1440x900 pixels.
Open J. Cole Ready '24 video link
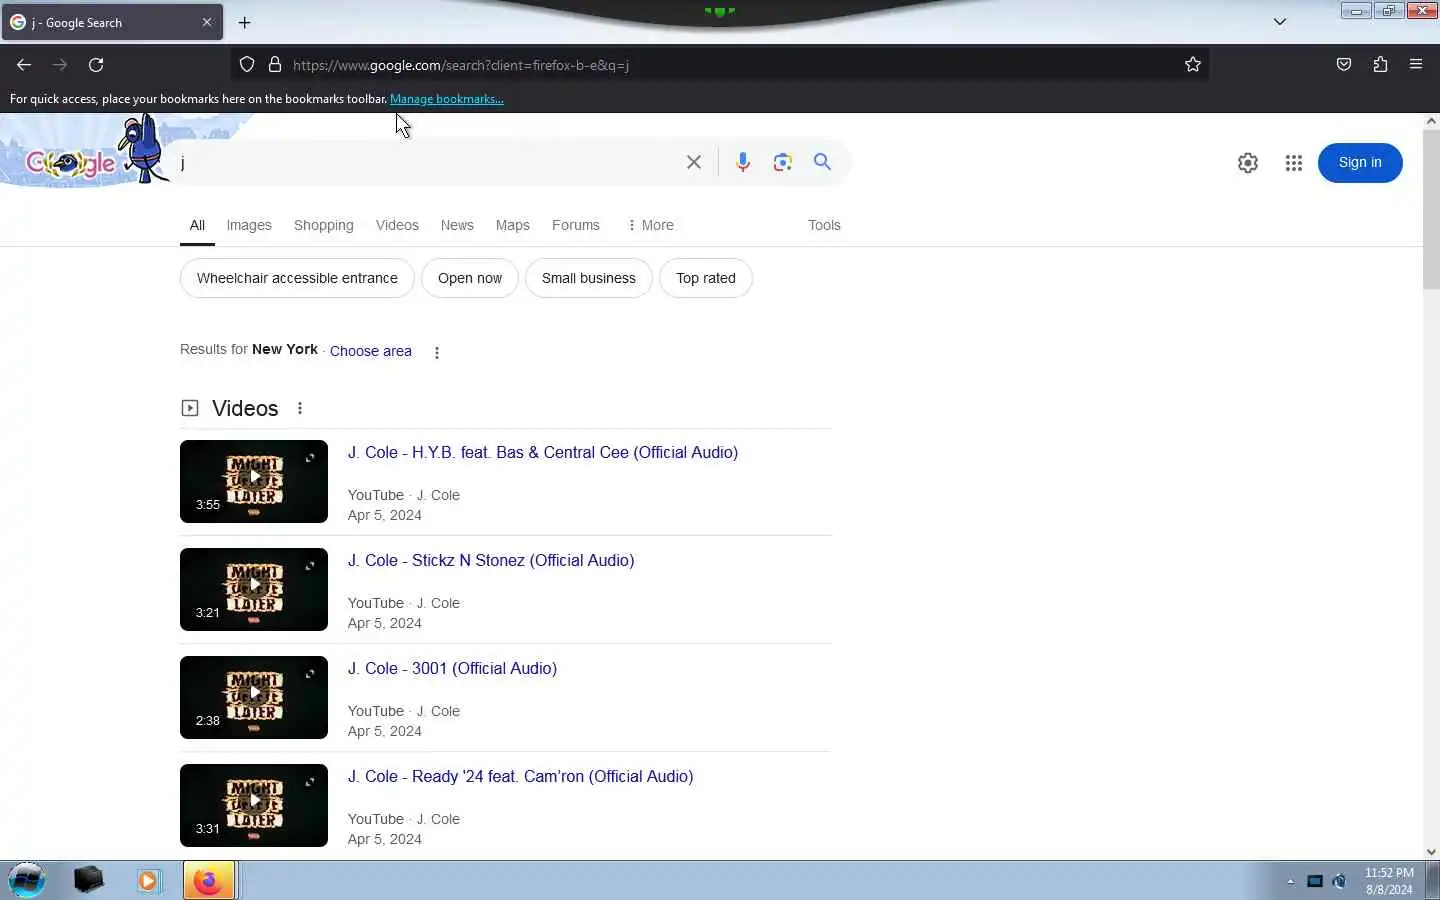tap(520, 776)
